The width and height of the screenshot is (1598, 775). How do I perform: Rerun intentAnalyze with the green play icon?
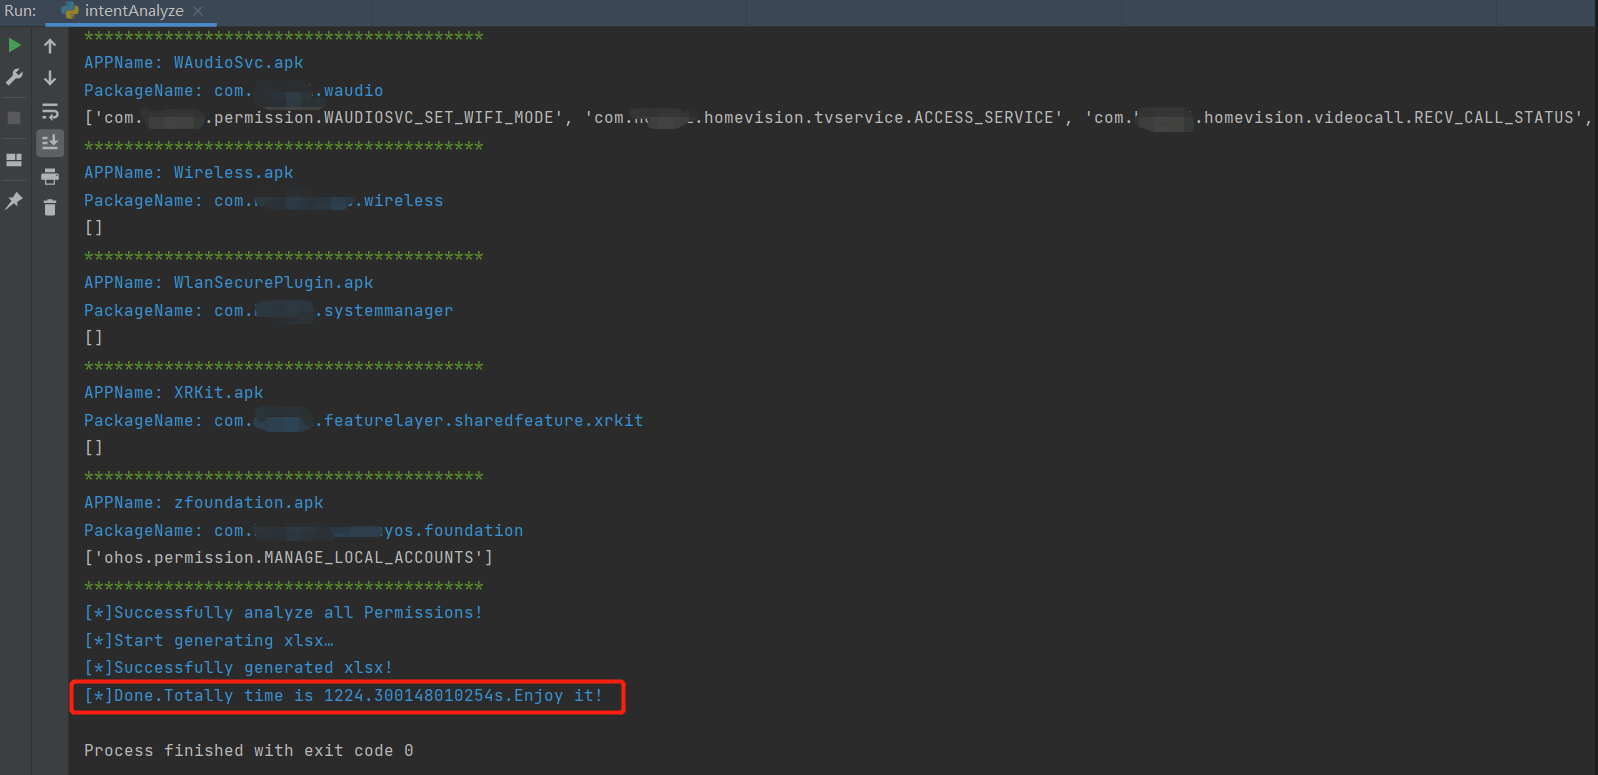point(14,45)
